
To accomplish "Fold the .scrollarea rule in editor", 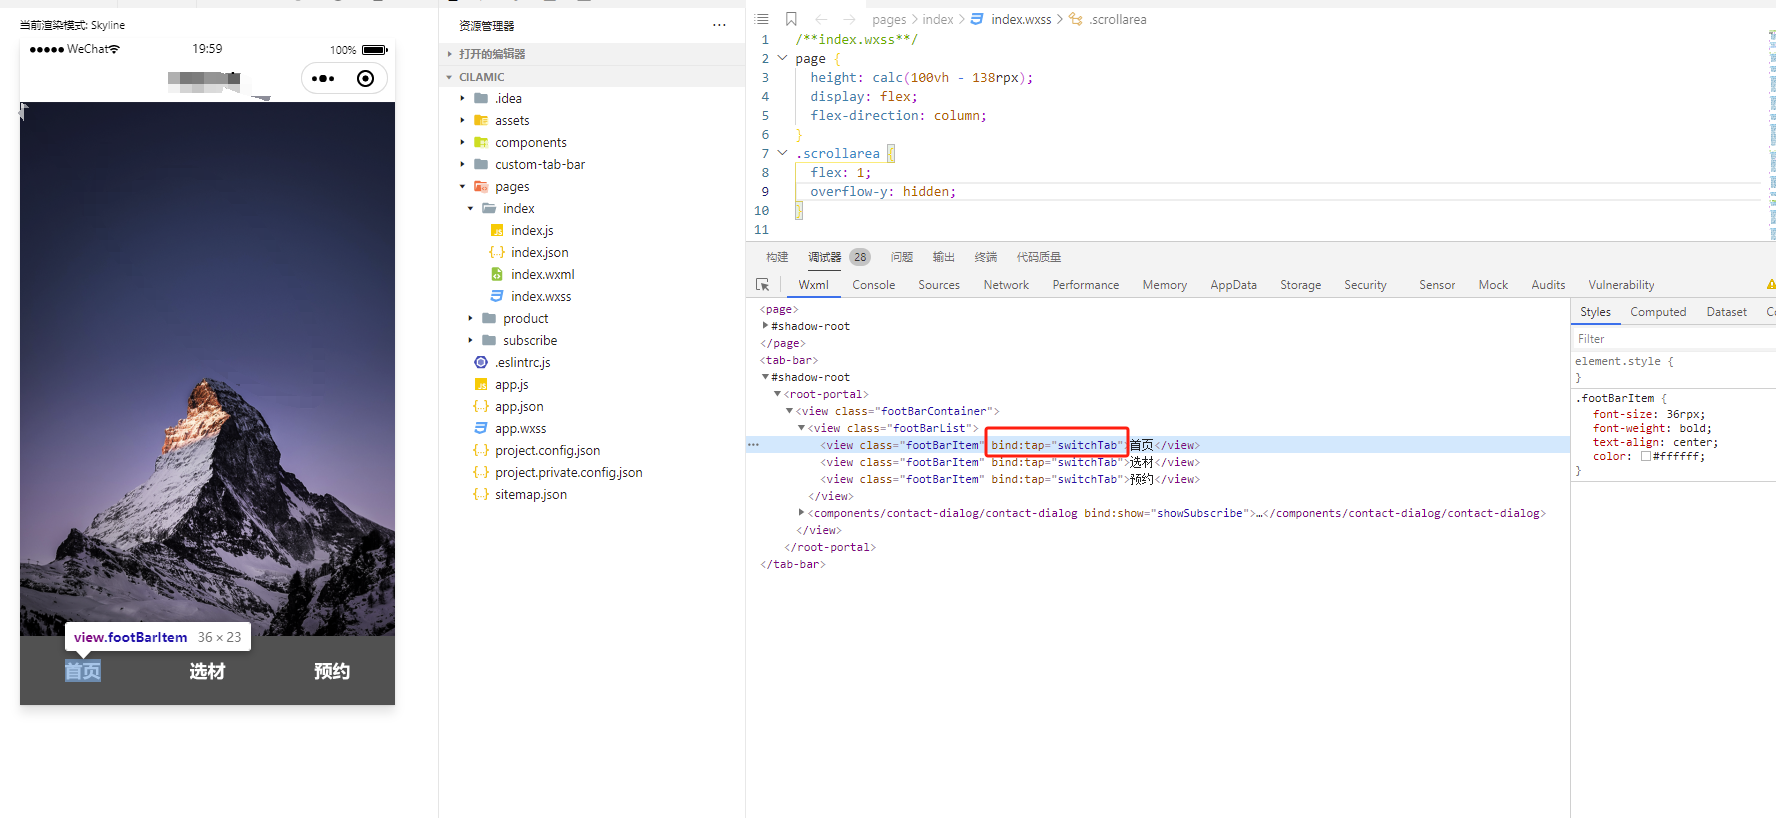I will click(x=782, y=153).
